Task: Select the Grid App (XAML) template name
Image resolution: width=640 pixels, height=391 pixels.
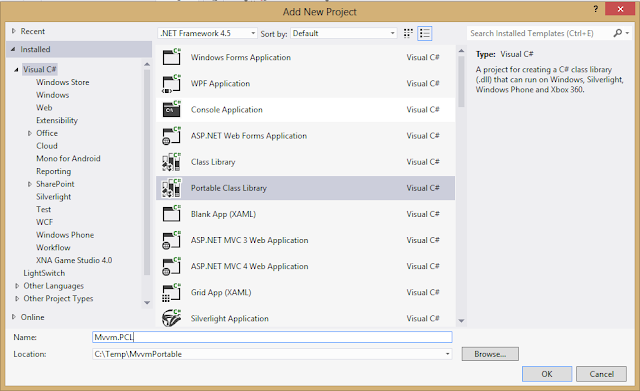Action: [x=221, y=293]
